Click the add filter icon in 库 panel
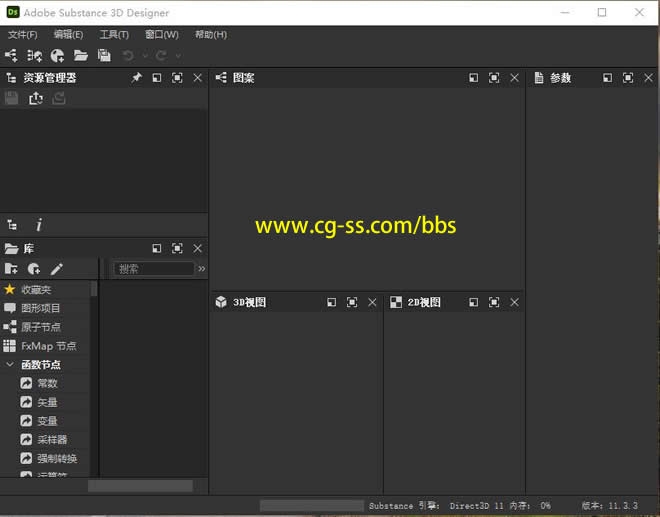The width and height of the screenshot is (660, 517). coord(34,269)
